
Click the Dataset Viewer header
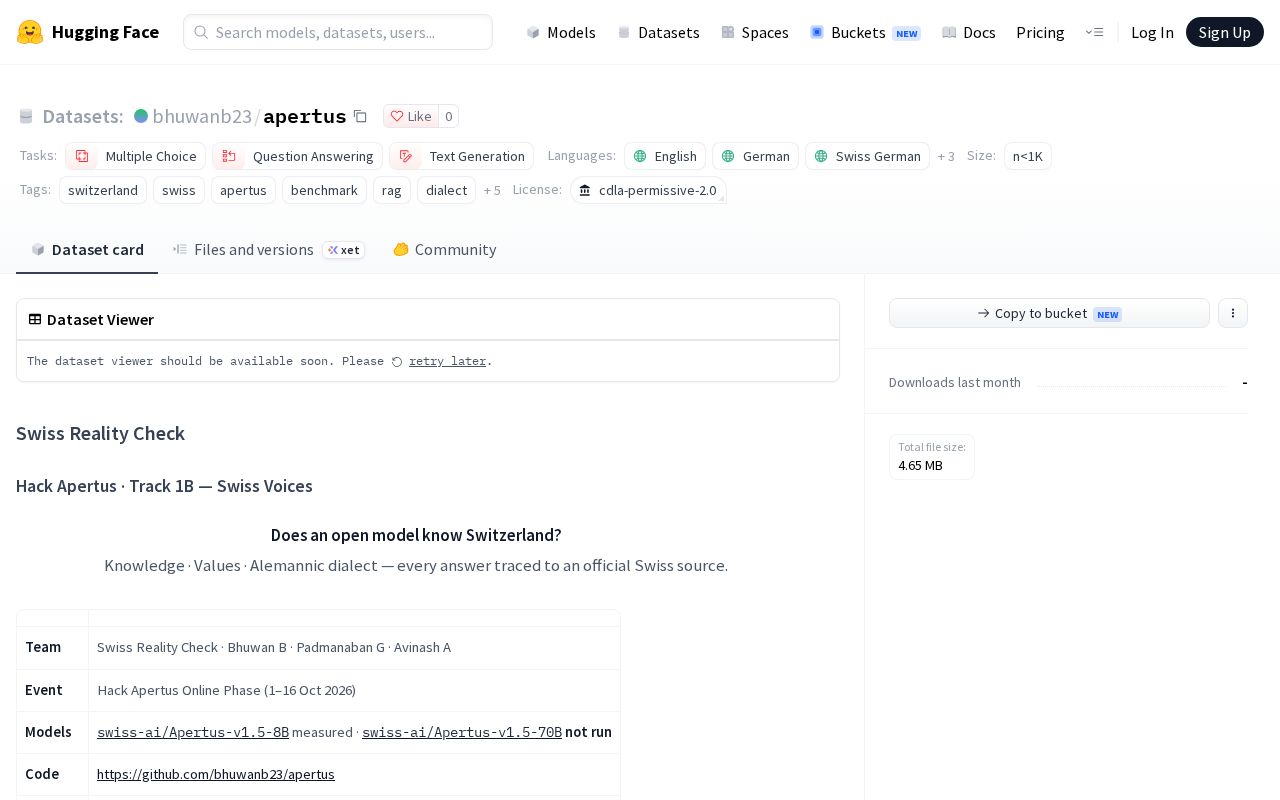(x=428, y=320)
